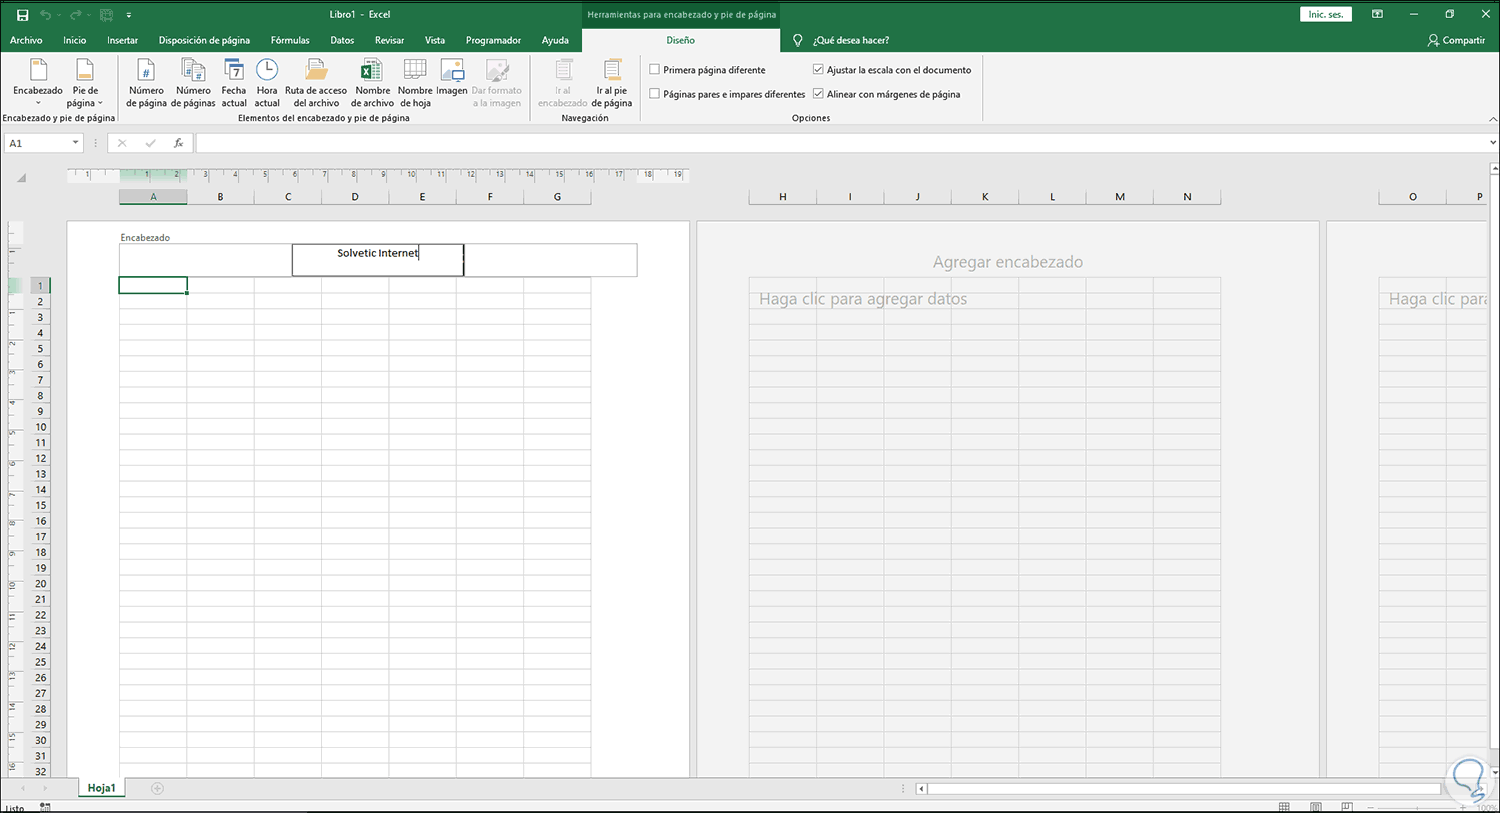Enable Páginas pares e impares diferentes
The image size is (1500, 813).
(655, 94)
